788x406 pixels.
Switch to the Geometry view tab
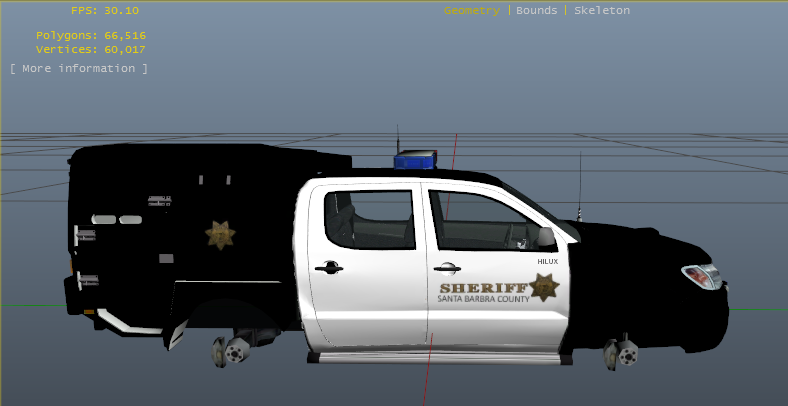471,10
